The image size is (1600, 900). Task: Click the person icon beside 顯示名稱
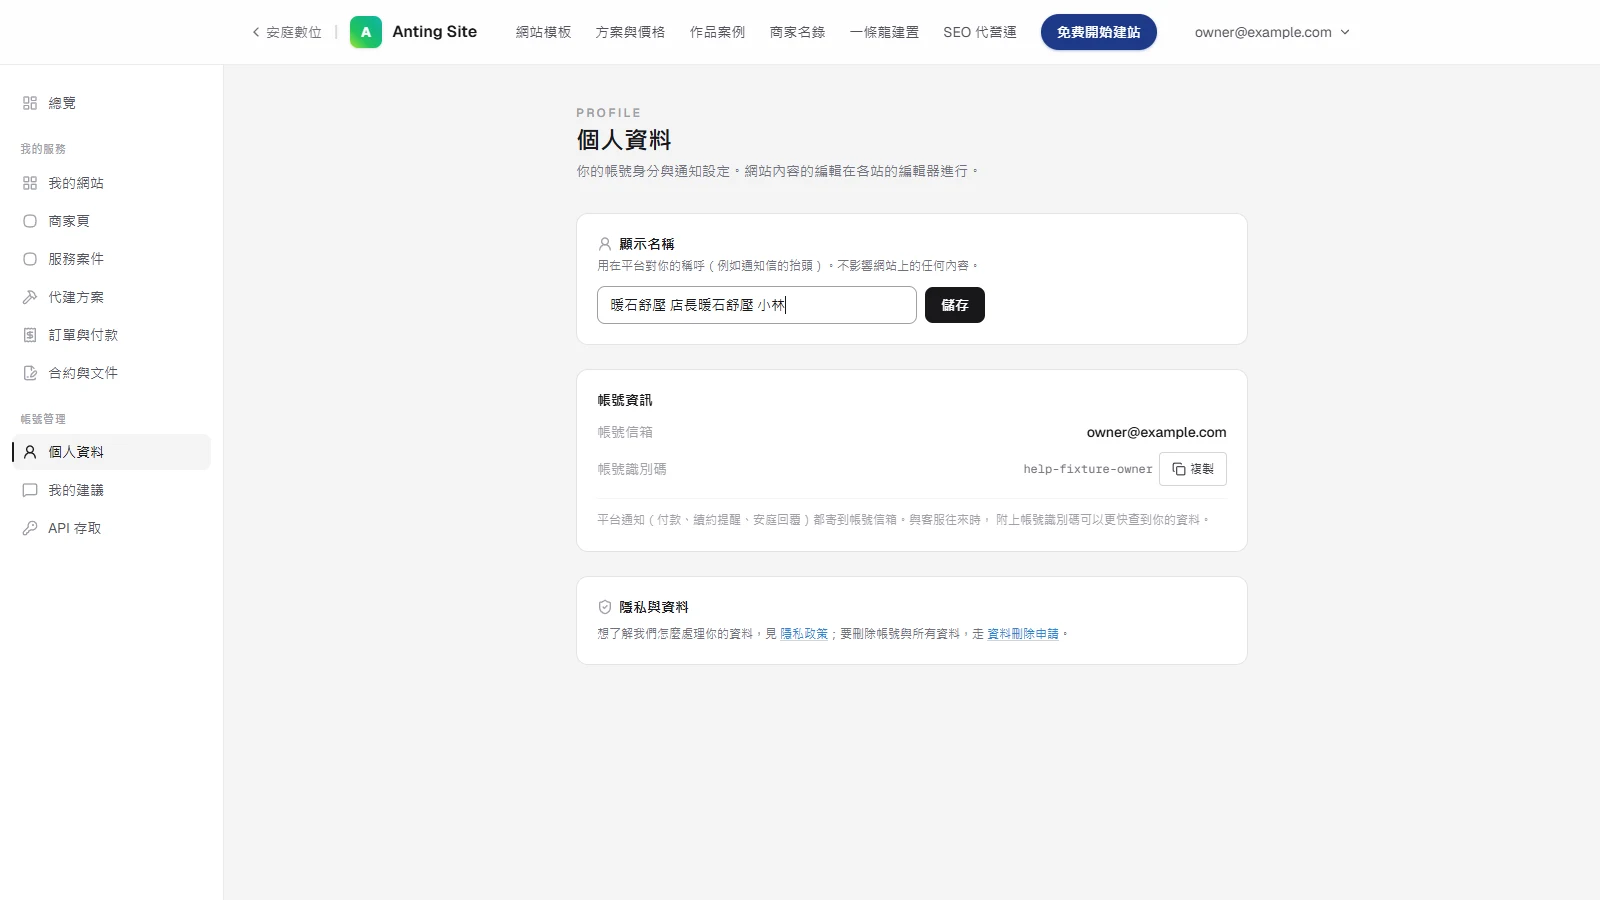[605, 244]
